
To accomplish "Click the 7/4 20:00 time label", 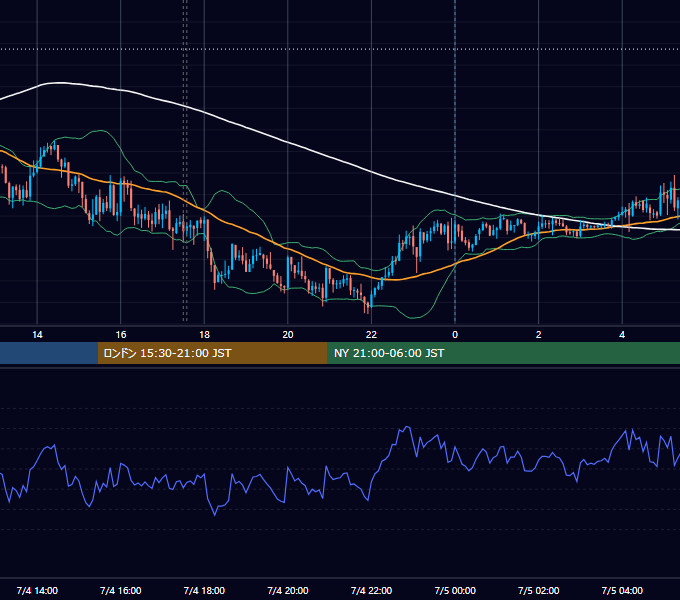I will point(288,590).
